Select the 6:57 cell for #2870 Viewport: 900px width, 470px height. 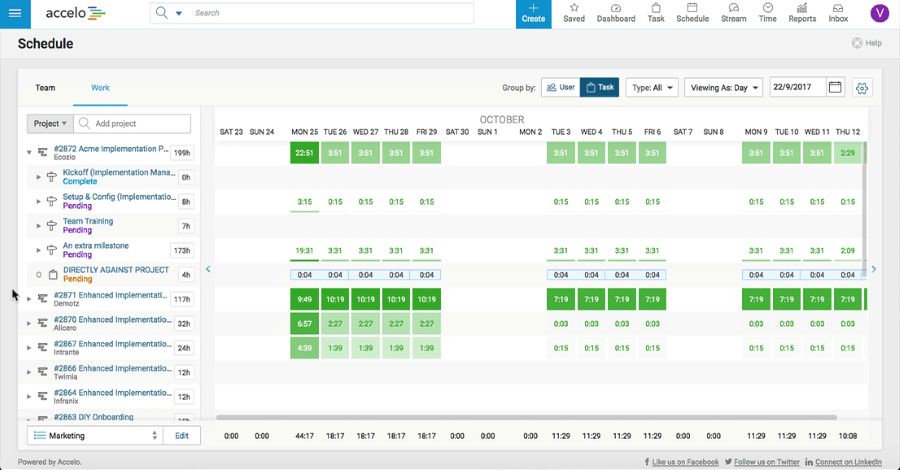pyautogui.click(x=304, y=324)
